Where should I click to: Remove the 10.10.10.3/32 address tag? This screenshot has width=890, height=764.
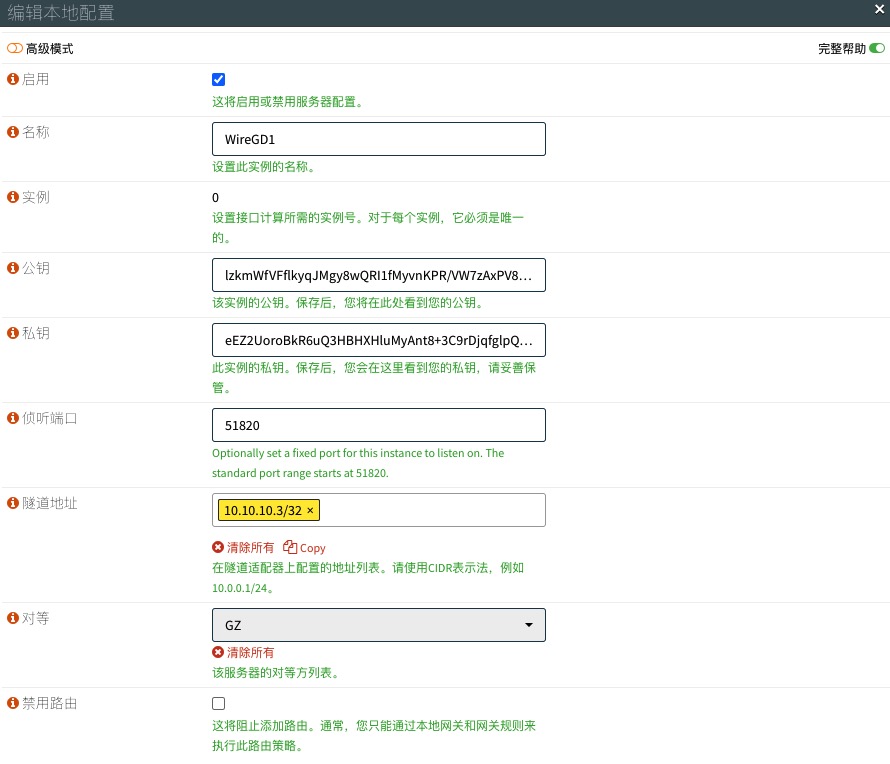click(310, 511)
